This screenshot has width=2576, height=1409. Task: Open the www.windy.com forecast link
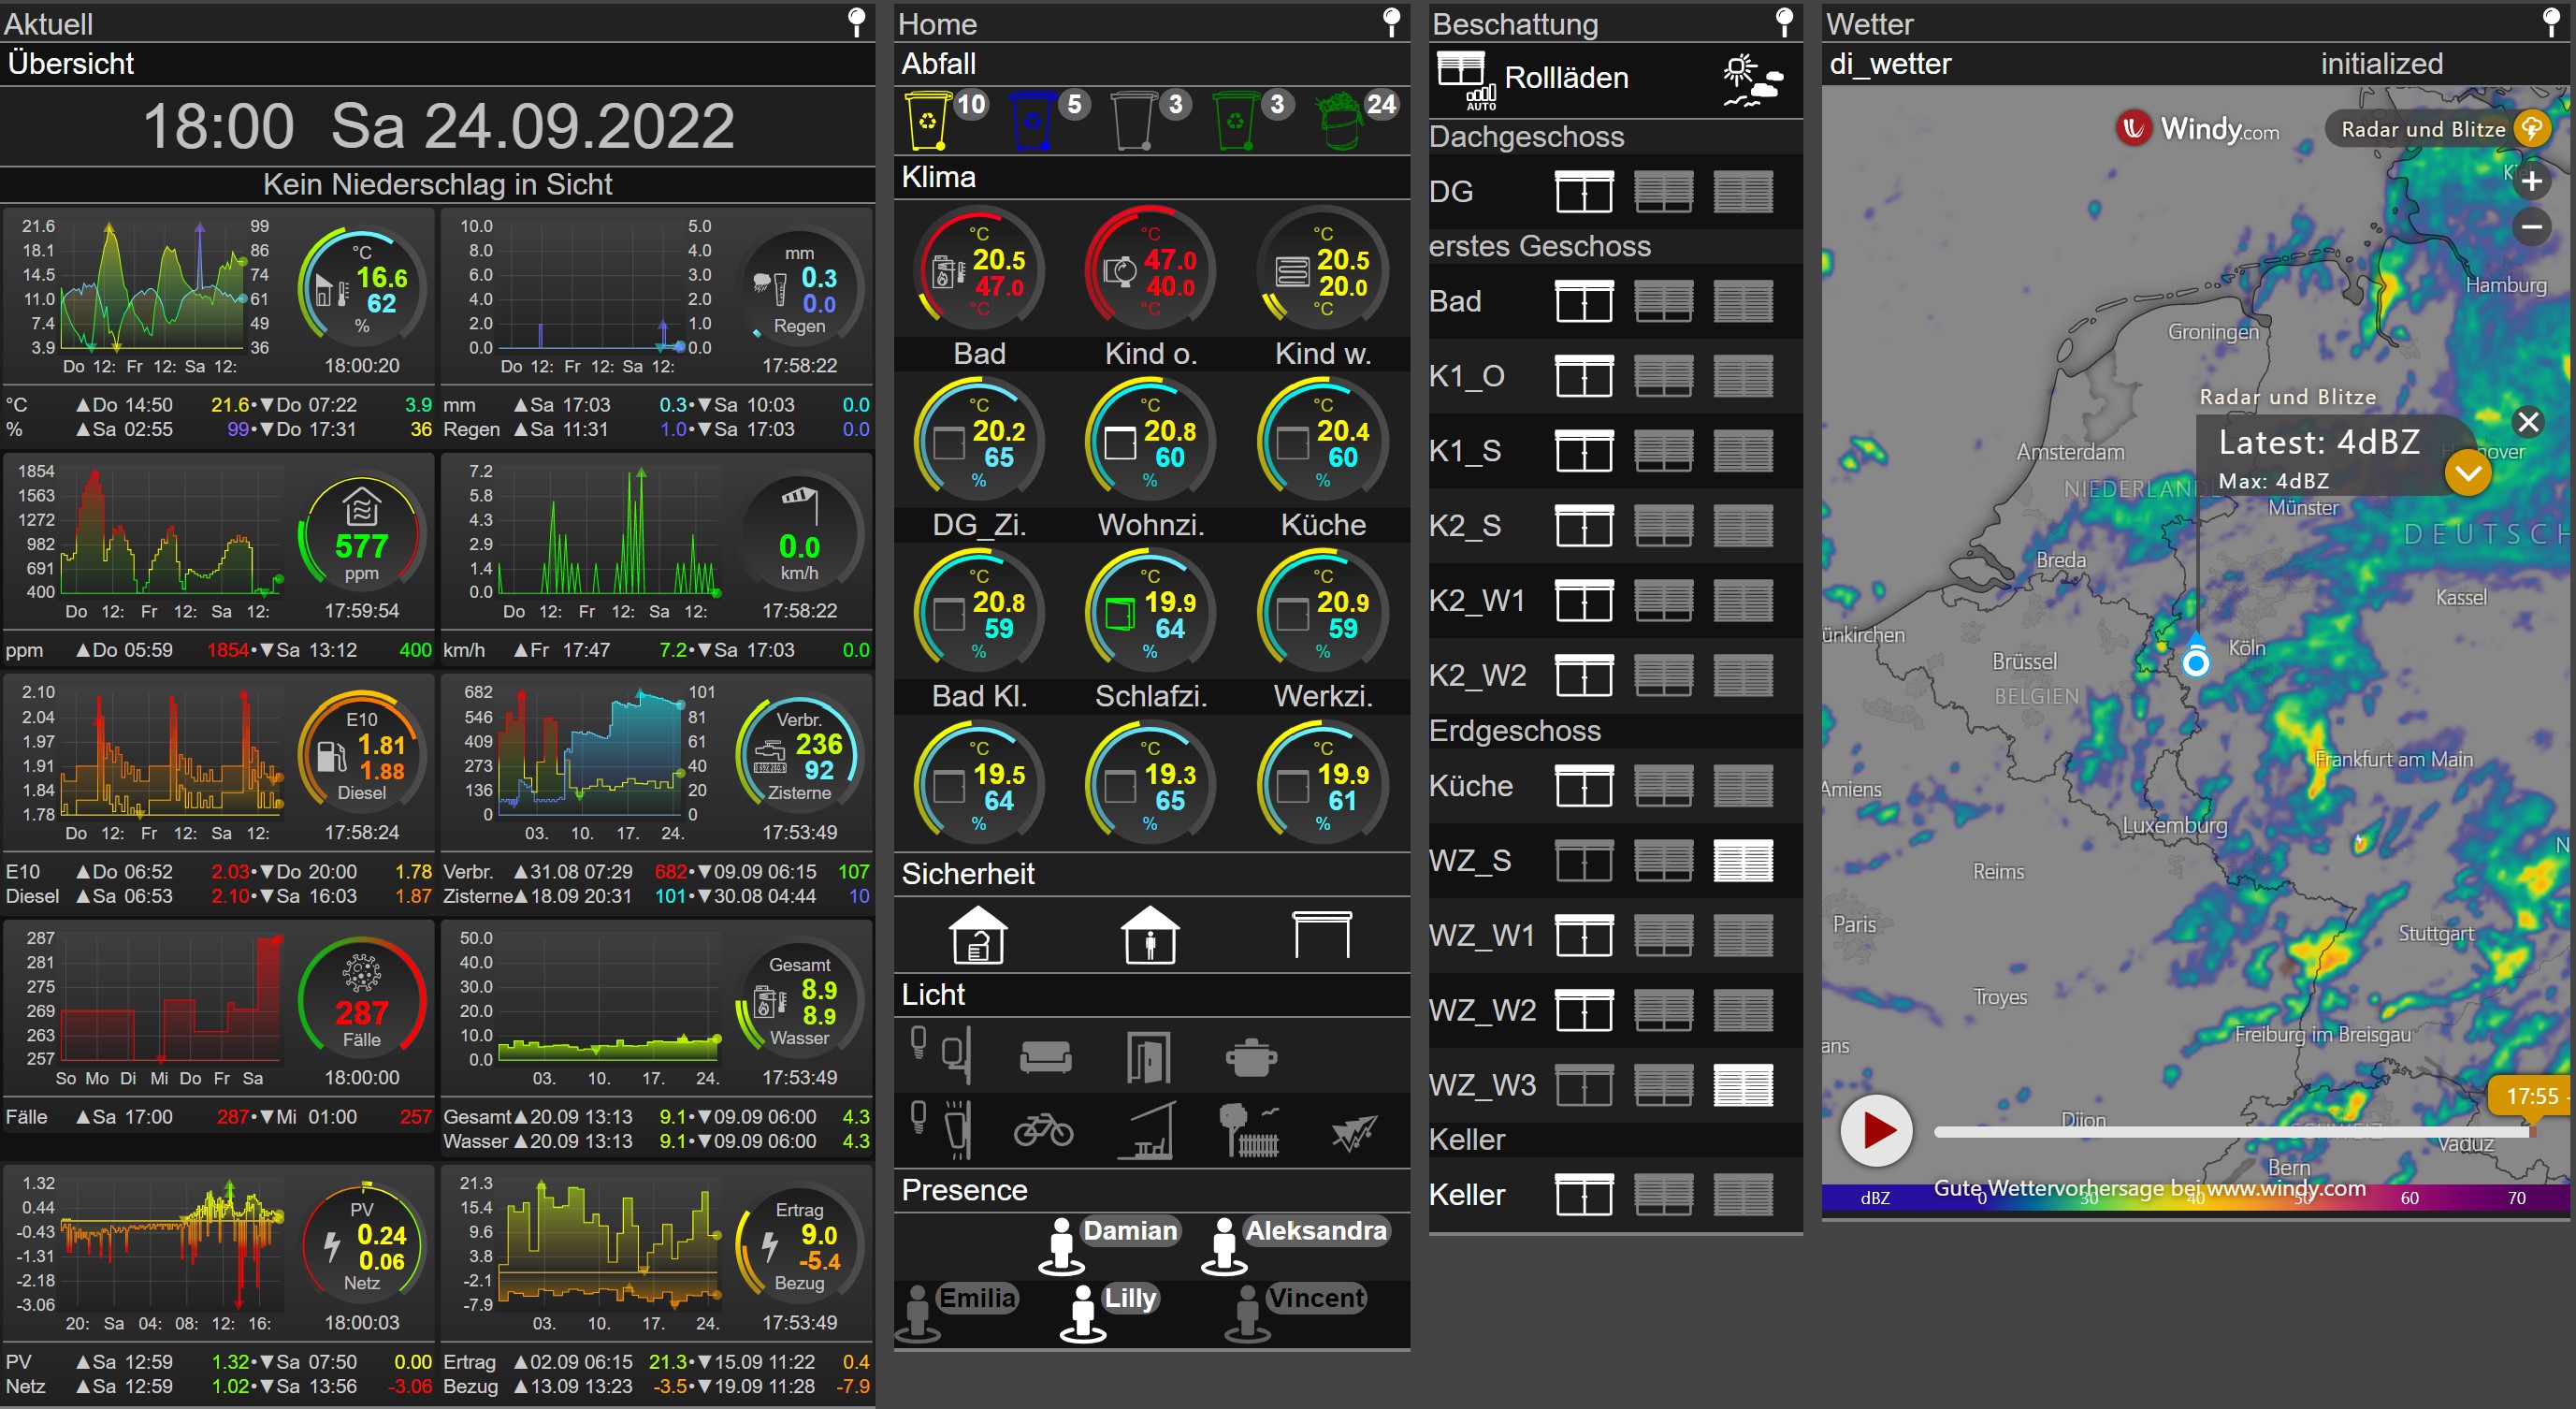coord(2149,1188)
